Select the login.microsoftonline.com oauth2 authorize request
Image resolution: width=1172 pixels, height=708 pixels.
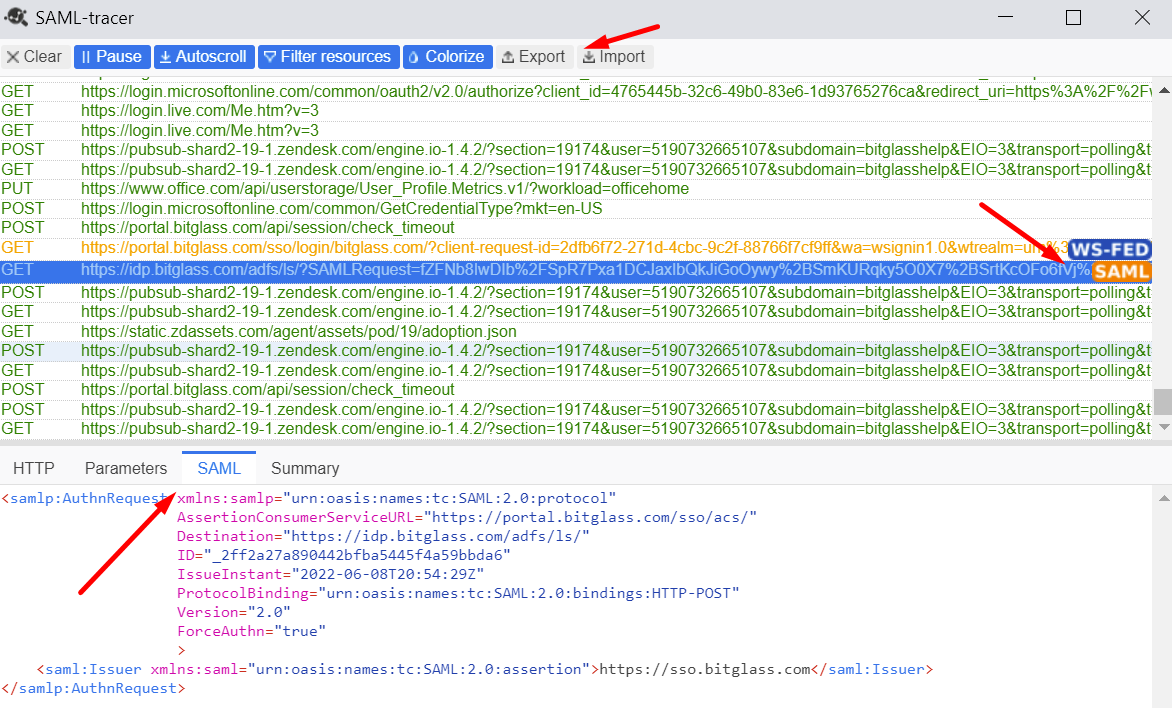coord(576,91)
